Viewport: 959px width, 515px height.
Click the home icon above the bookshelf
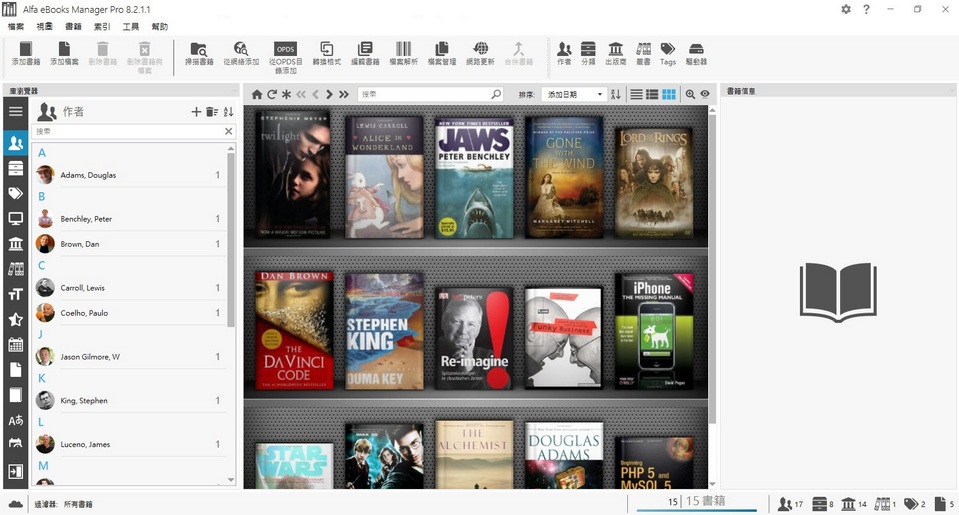coord(257,94)
